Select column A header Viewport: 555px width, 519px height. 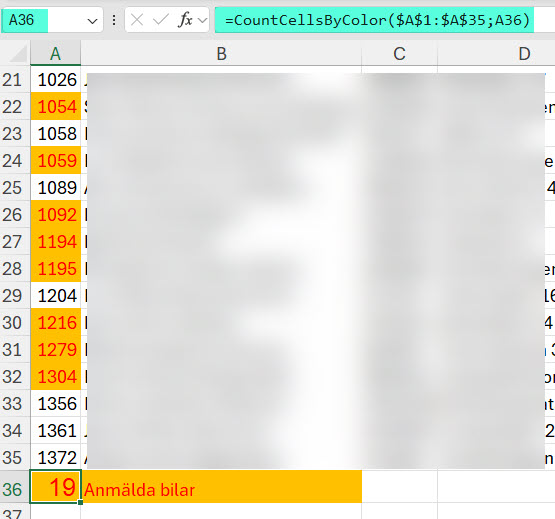(56, 53)
